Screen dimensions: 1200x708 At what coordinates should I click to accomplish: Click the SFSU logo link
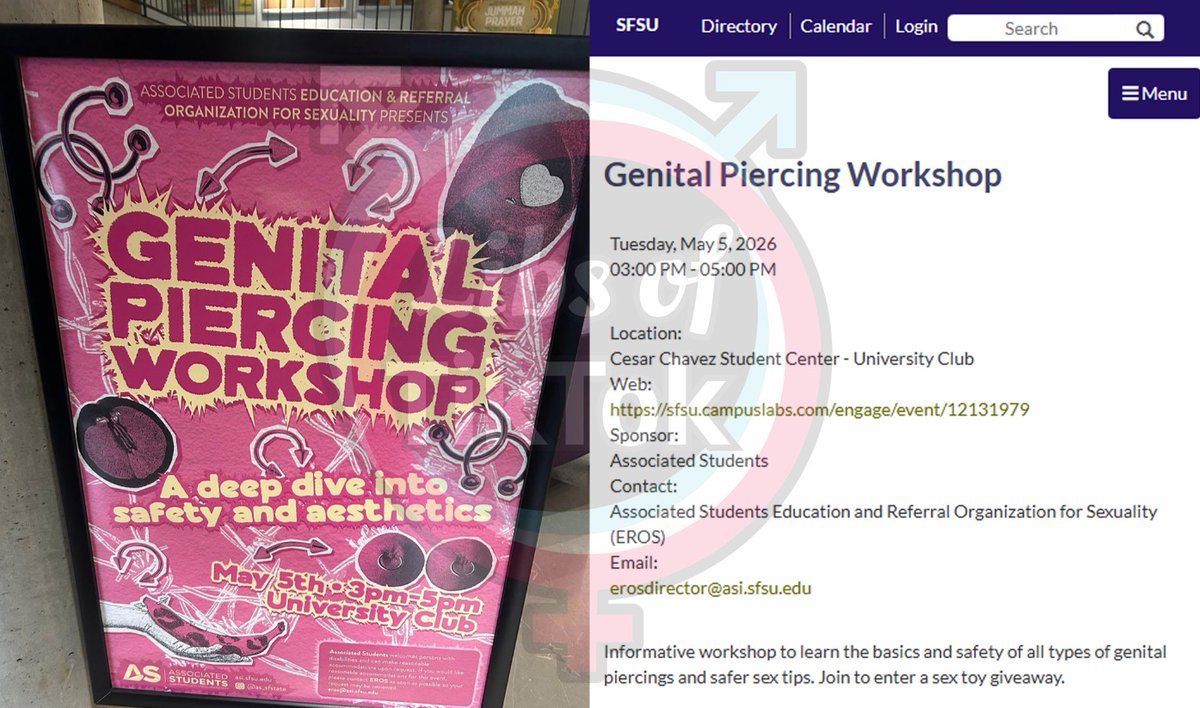click(637, 25)
